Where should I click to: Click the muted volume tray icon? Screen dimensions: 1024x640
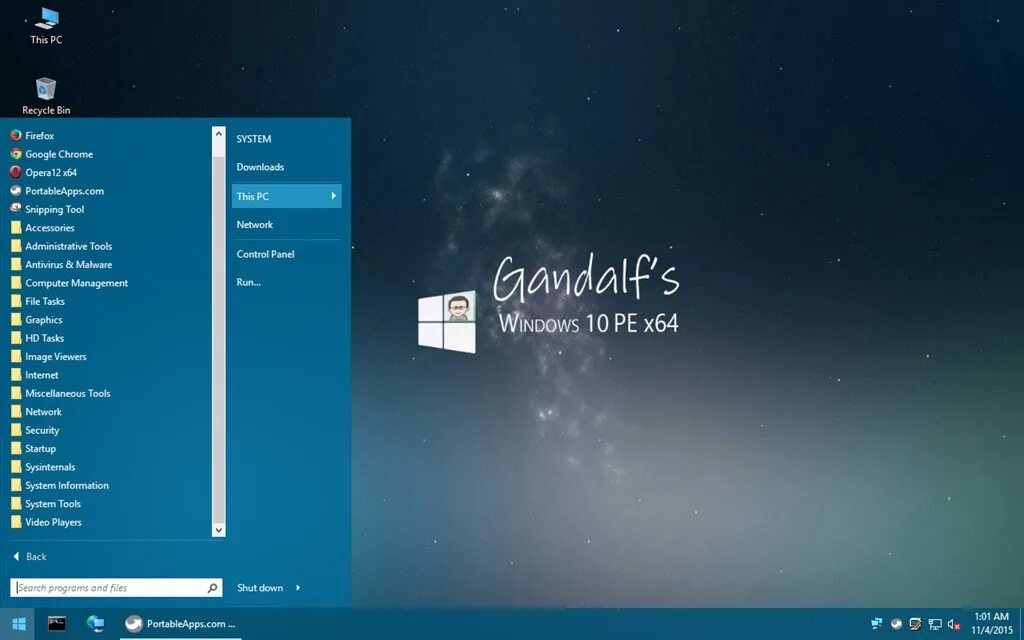coord(953,624)
